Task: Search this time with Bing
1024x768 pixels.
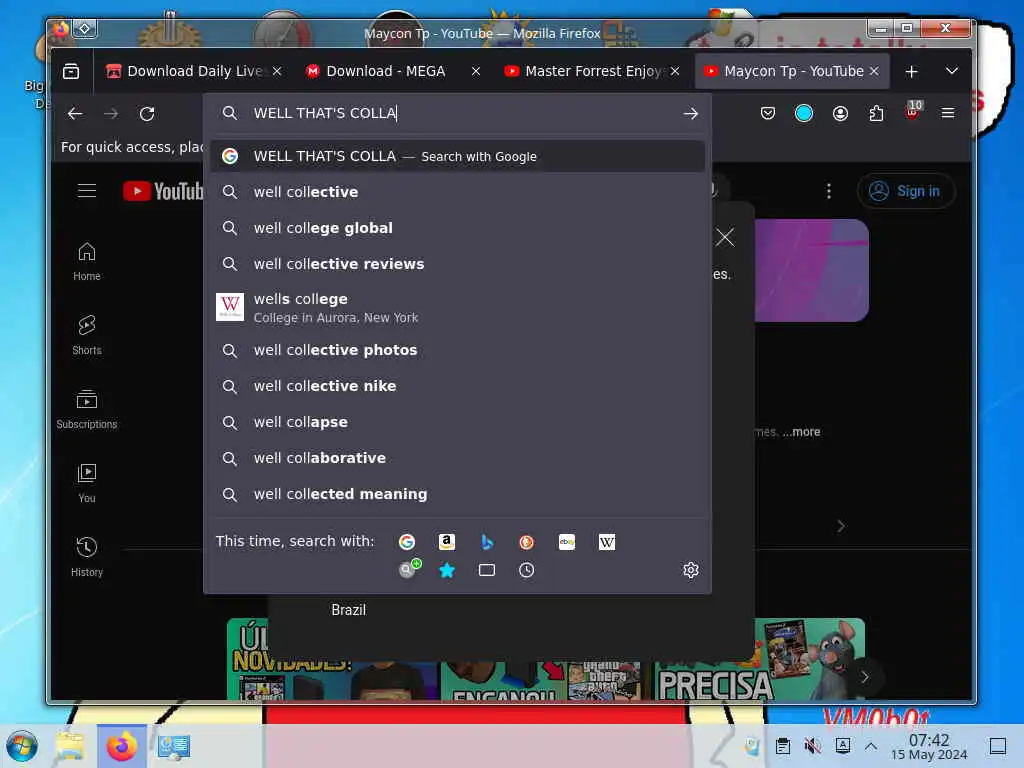Action: (x=487, y=542)
